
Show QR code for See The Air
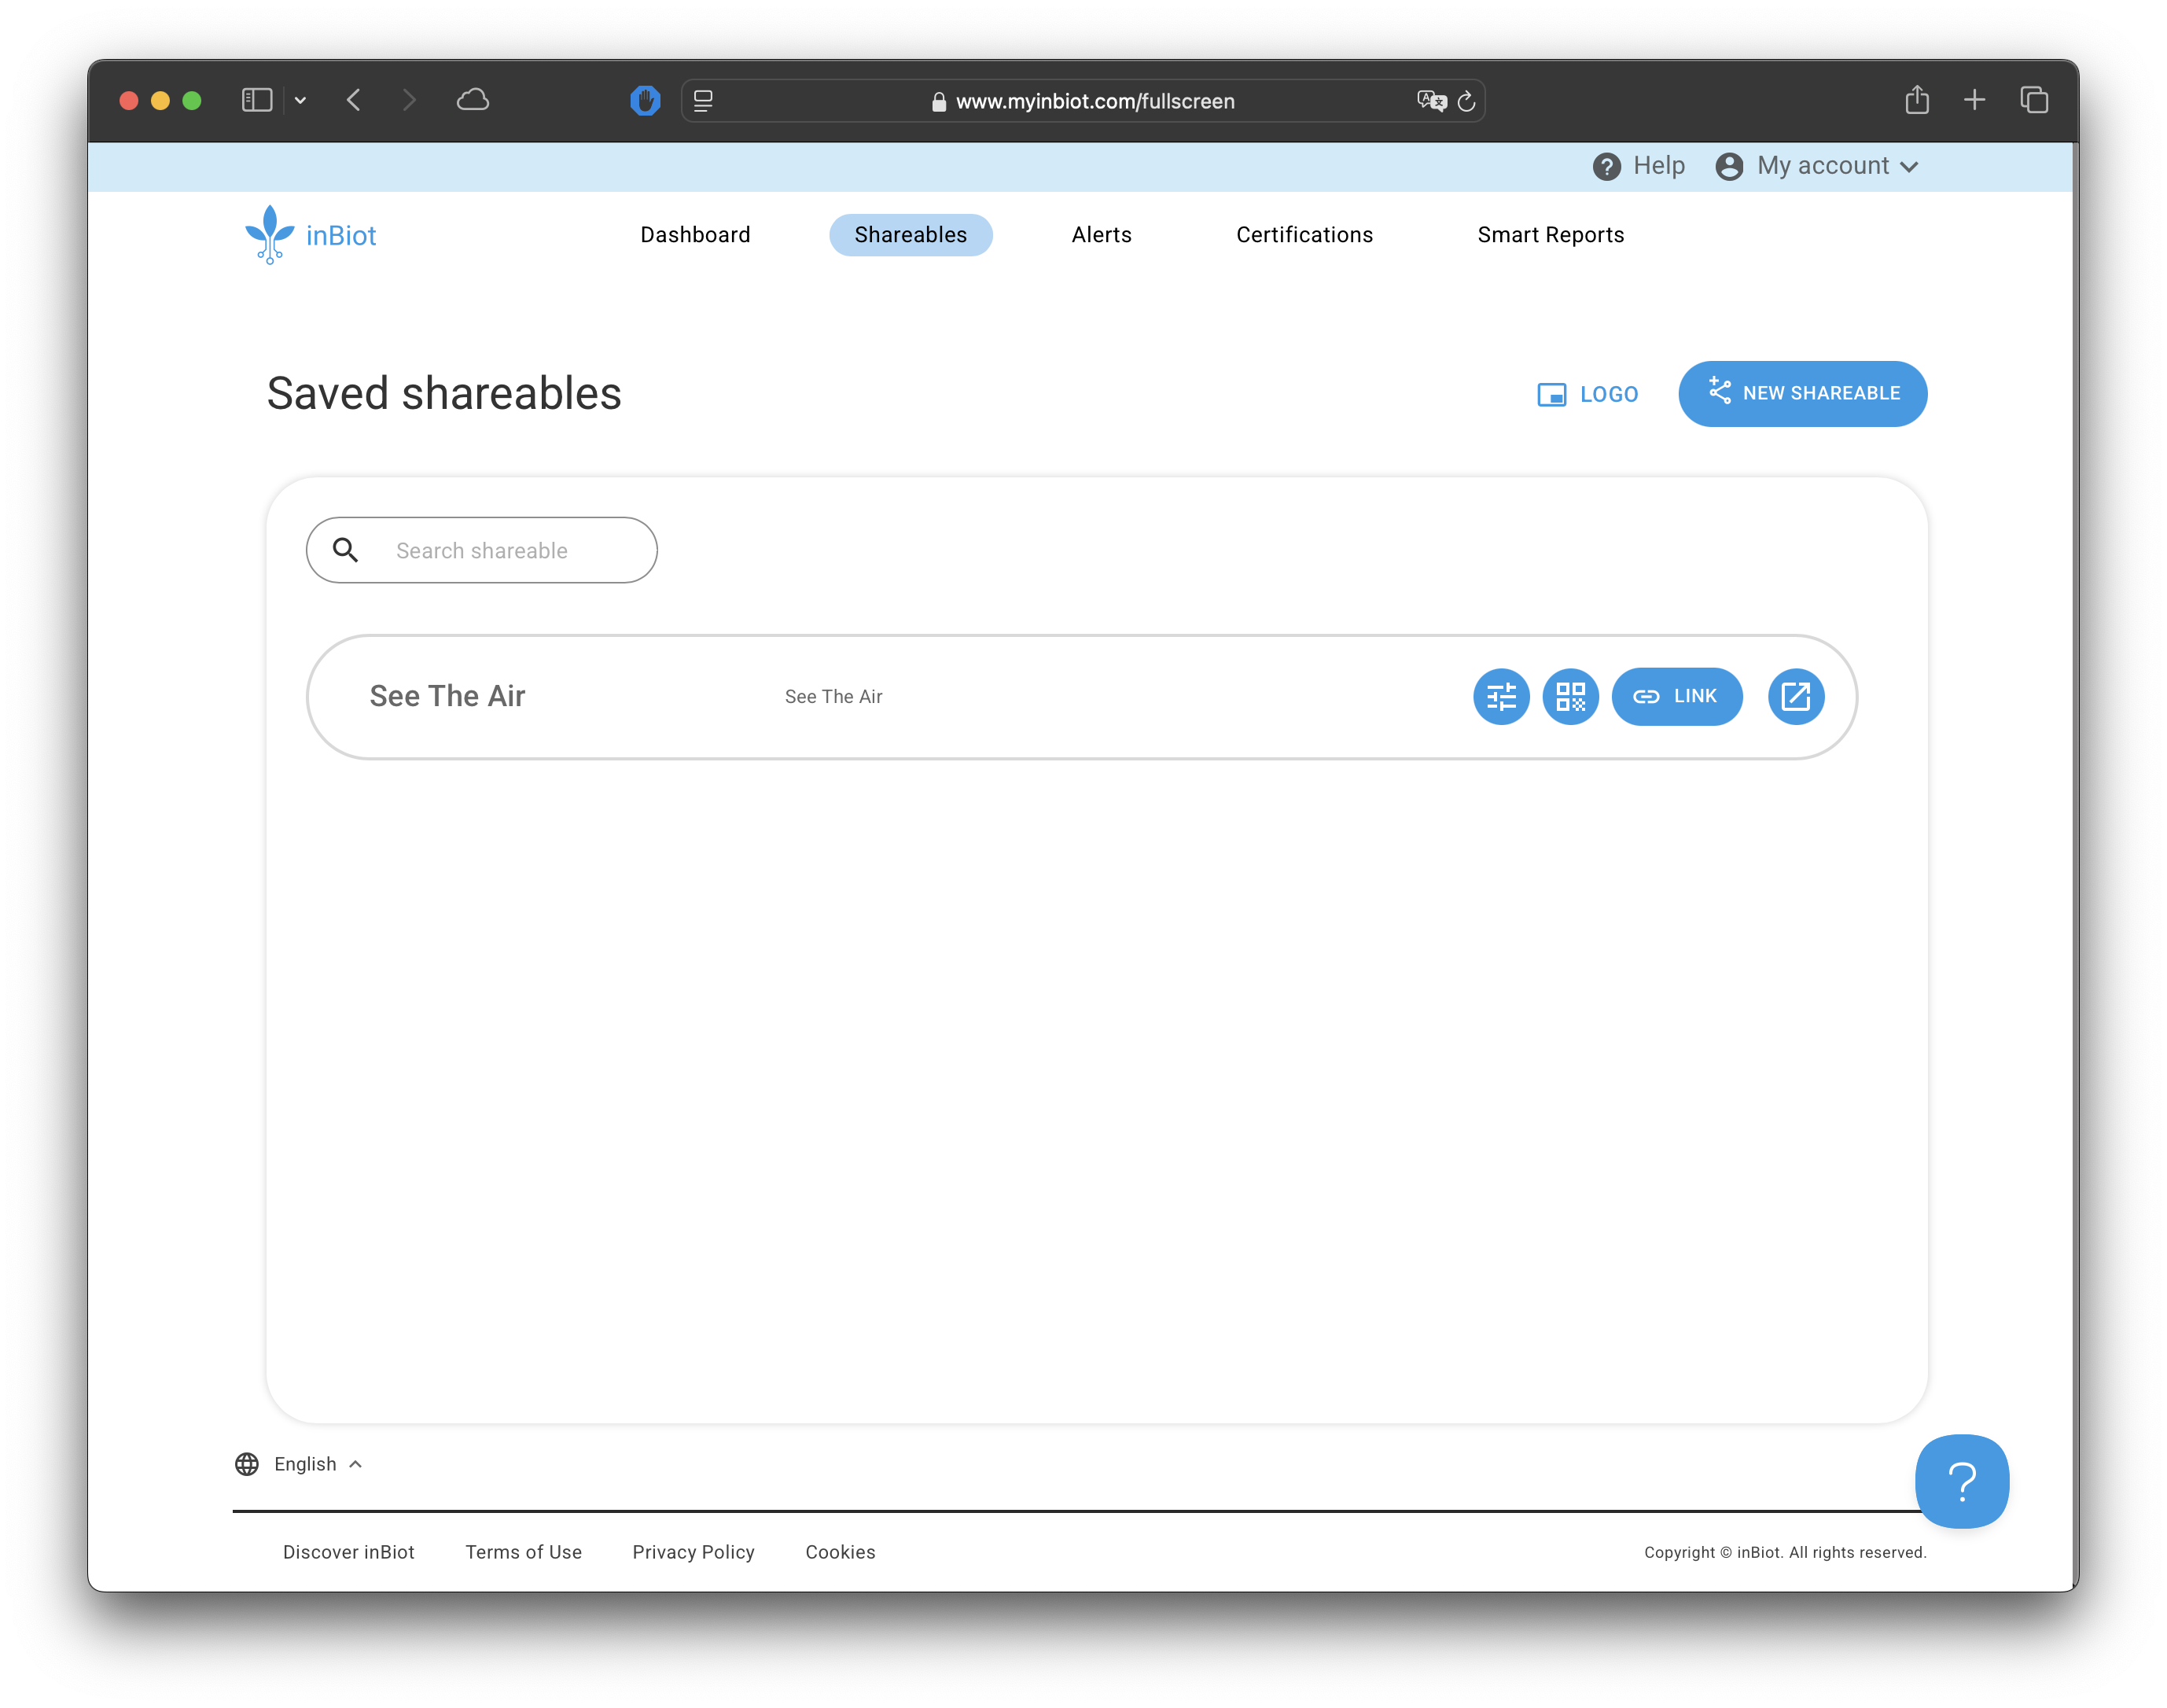click(1570, 696)
